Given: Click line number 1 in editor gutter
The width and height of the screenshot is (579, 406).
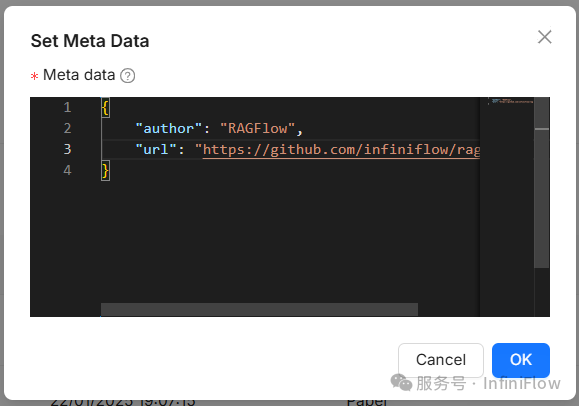Looking at the screenshot, I should click(x=67, y=108).
